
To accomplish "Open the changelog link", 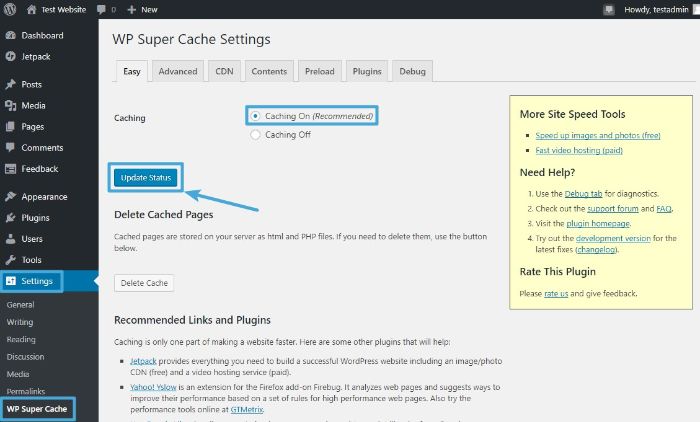I will pos(596,250).
